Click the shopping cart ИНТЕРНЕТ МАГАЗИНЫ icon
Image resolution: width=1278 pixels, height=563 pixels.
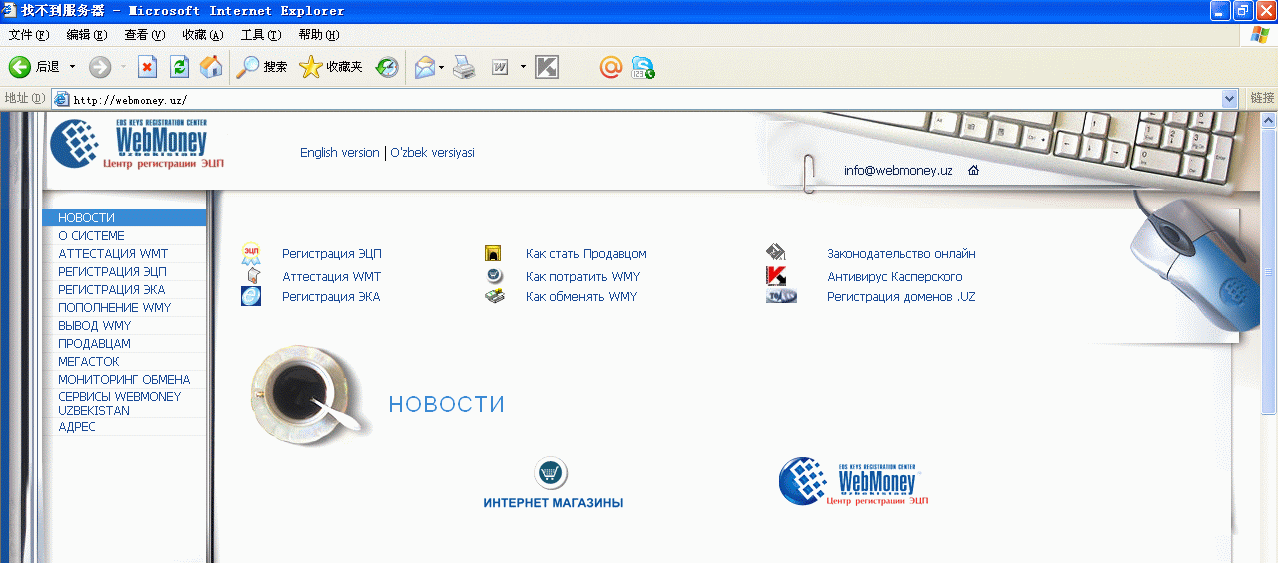point(551,472)
